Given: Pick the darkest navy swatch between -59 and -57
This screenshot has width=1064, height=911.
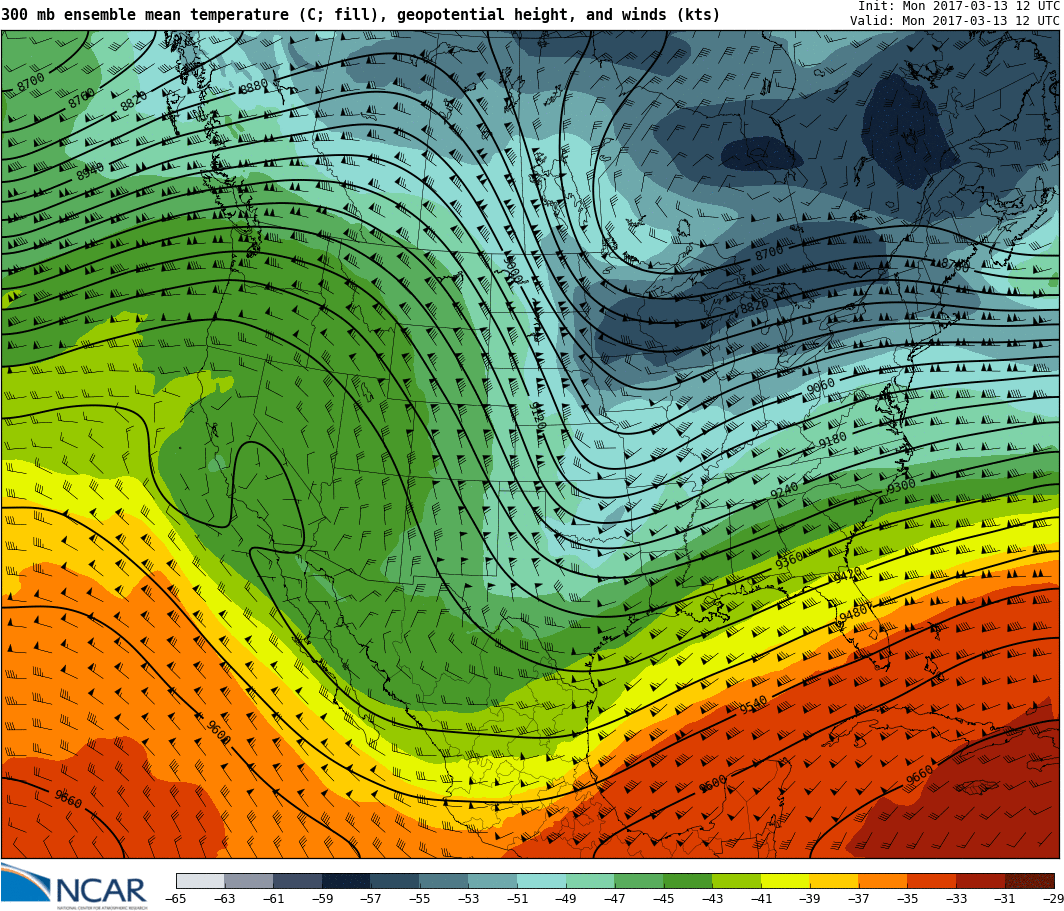Looking at the screenshot, I should tap(347, 880).
